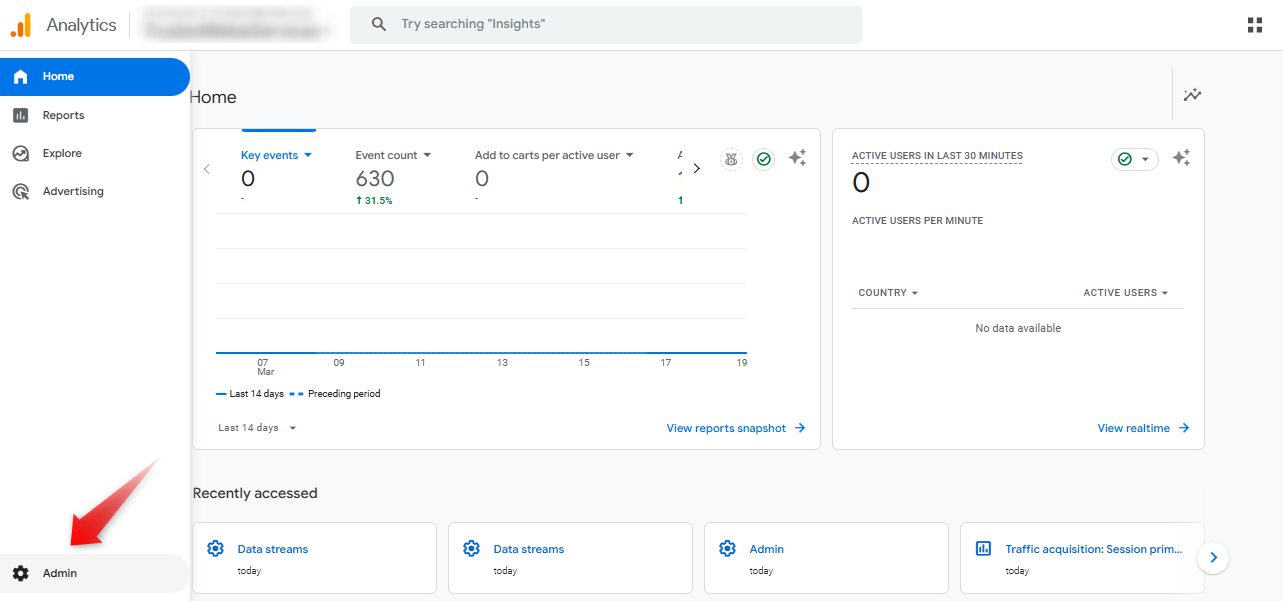The image size is (1283, 601).
Task: Open the Admin recently accessed card
Action: 826,558
